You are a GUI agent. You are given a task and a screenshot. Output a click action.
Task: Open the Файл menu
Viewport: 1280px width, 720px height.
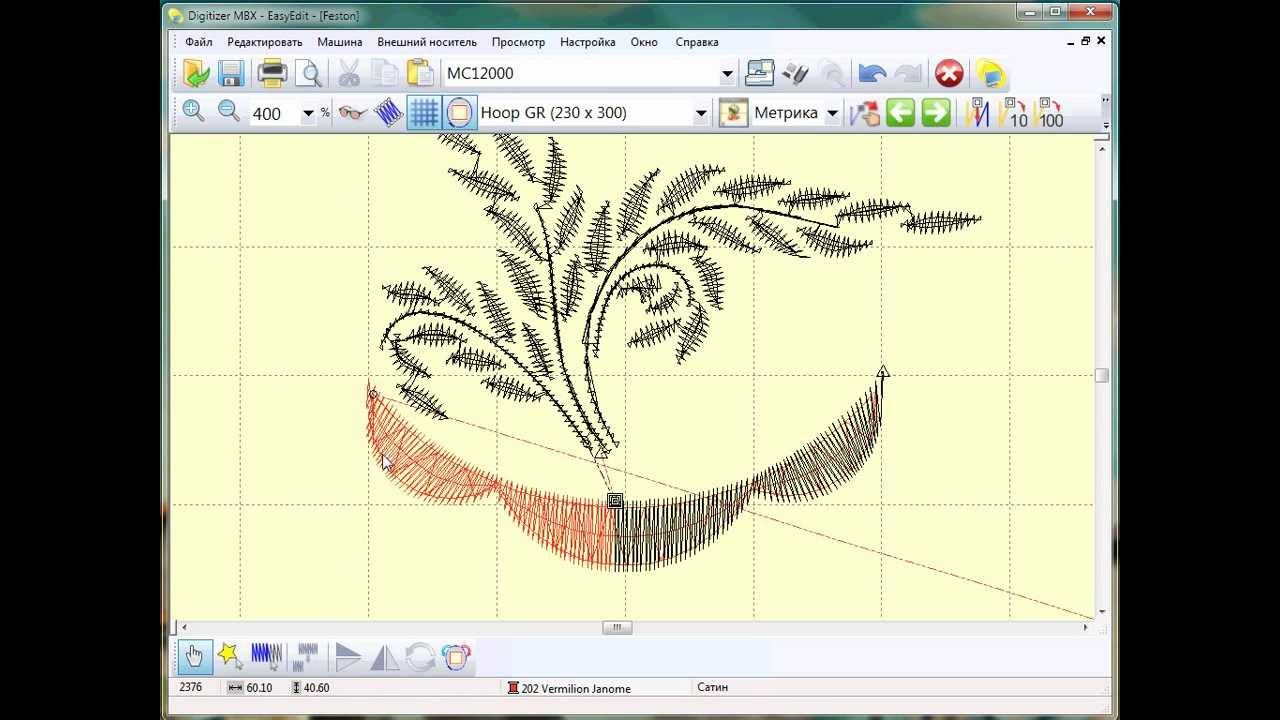(x=198, y=42)
